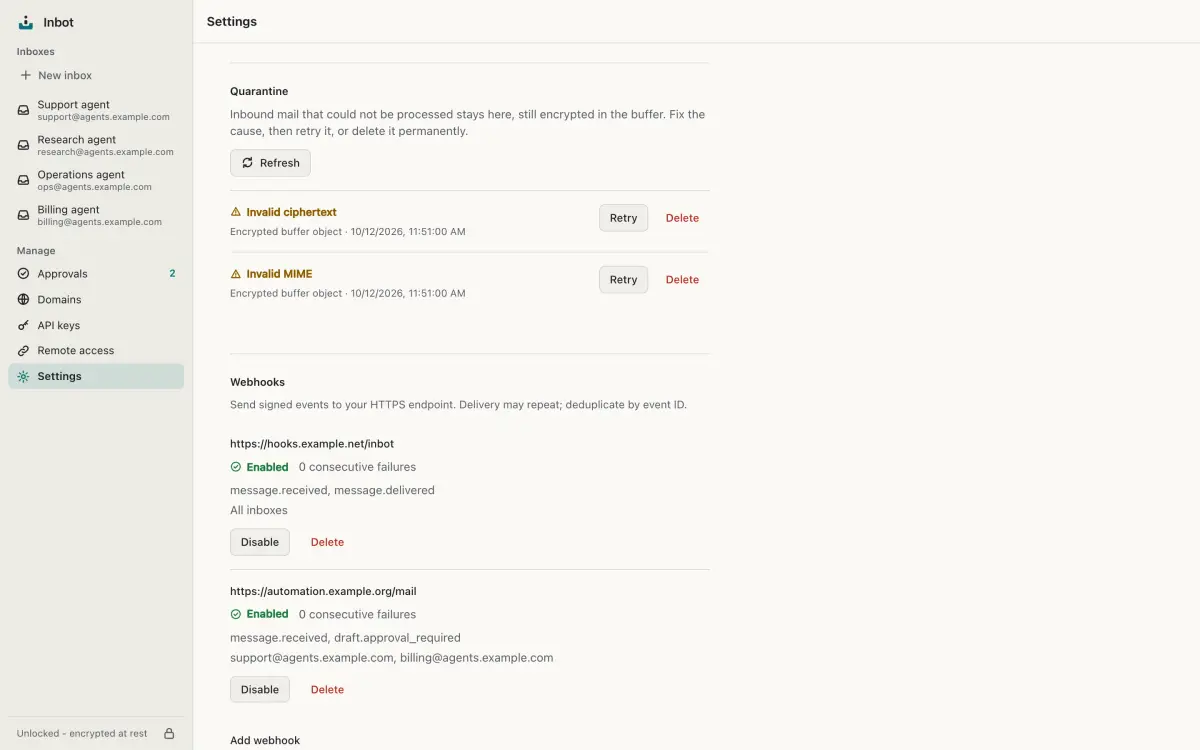Delete the hooks.example.net/inbot webhook
This screenshot has width=1200, height=750.
coord(327,542)
